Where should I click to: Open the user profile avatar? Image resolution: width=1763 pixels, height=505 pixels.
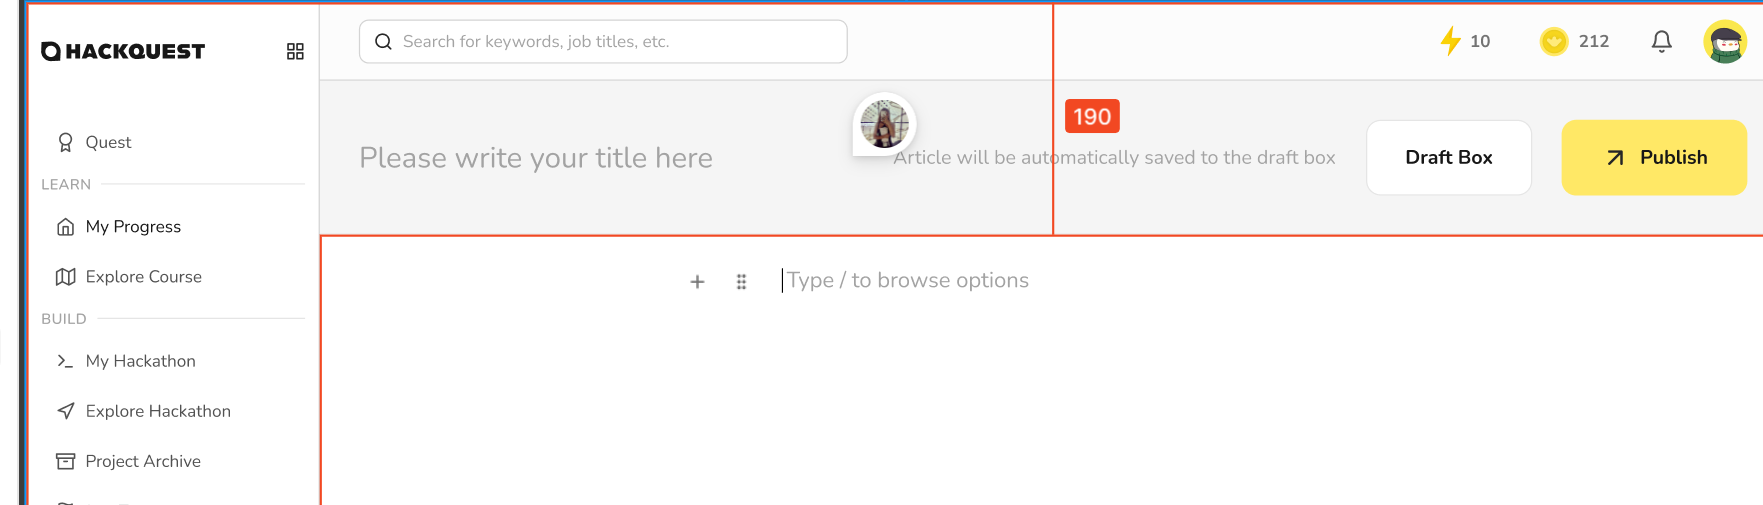tap(1725, 41)
